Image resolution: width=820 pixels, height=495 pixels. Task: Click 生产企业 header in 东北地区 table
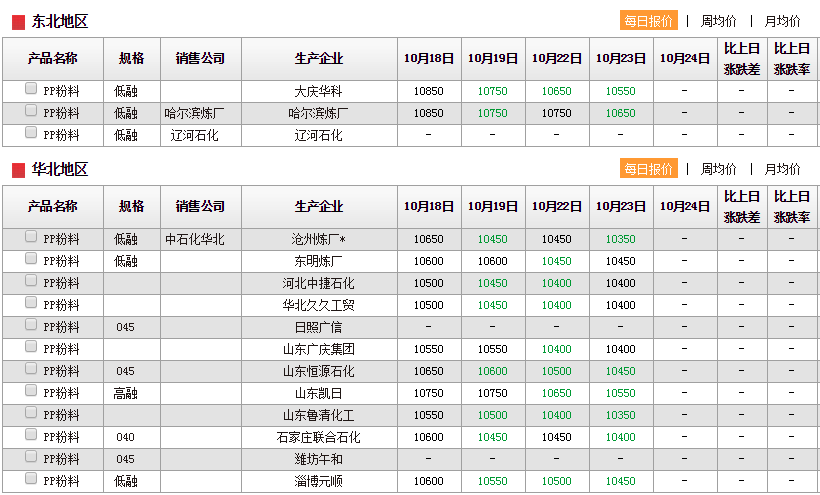click(319, 58)
